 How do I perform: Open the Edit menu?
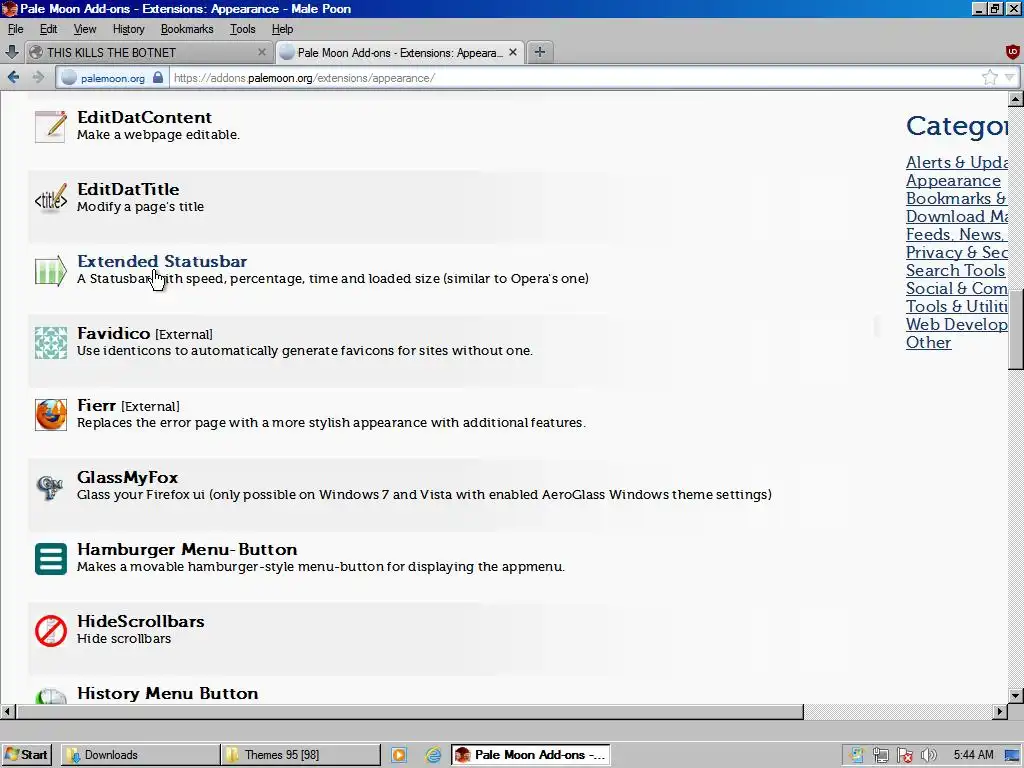48,29
